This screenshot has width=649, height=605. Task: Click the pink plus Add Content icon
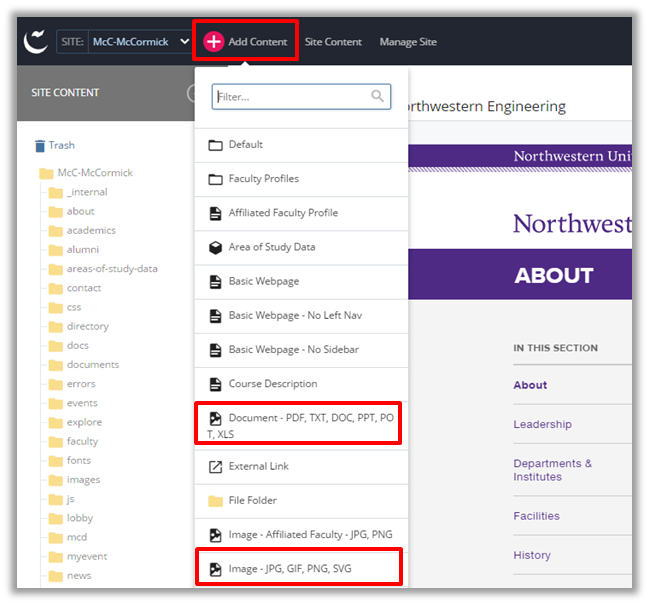(x=214, y=41)
